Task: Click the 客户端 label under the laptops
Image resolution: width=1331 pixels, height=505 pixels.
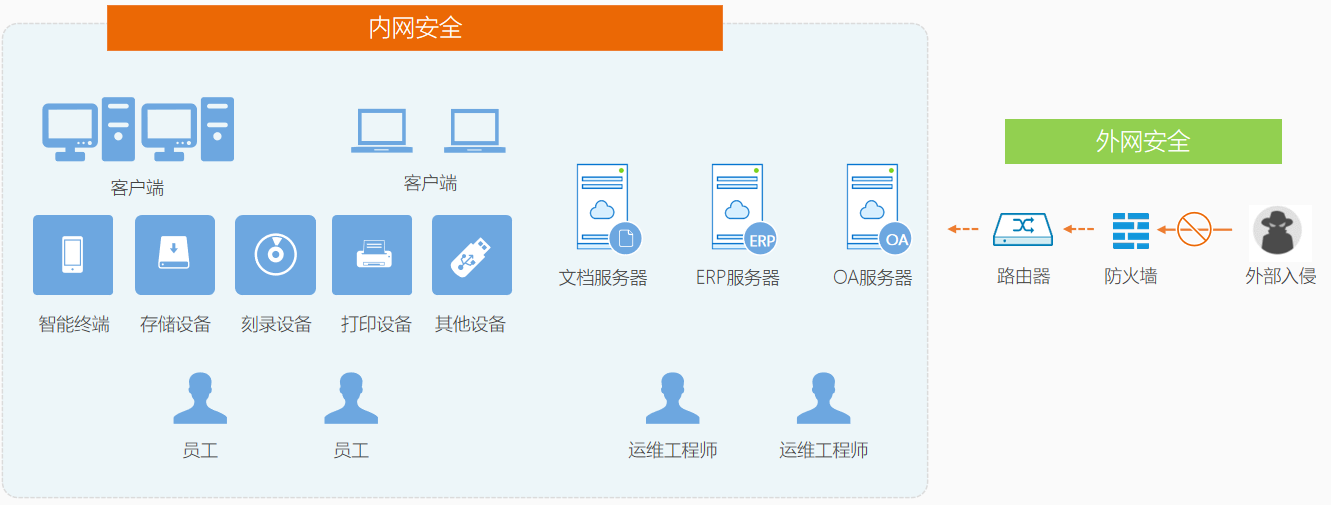Action: click(430, 183)
